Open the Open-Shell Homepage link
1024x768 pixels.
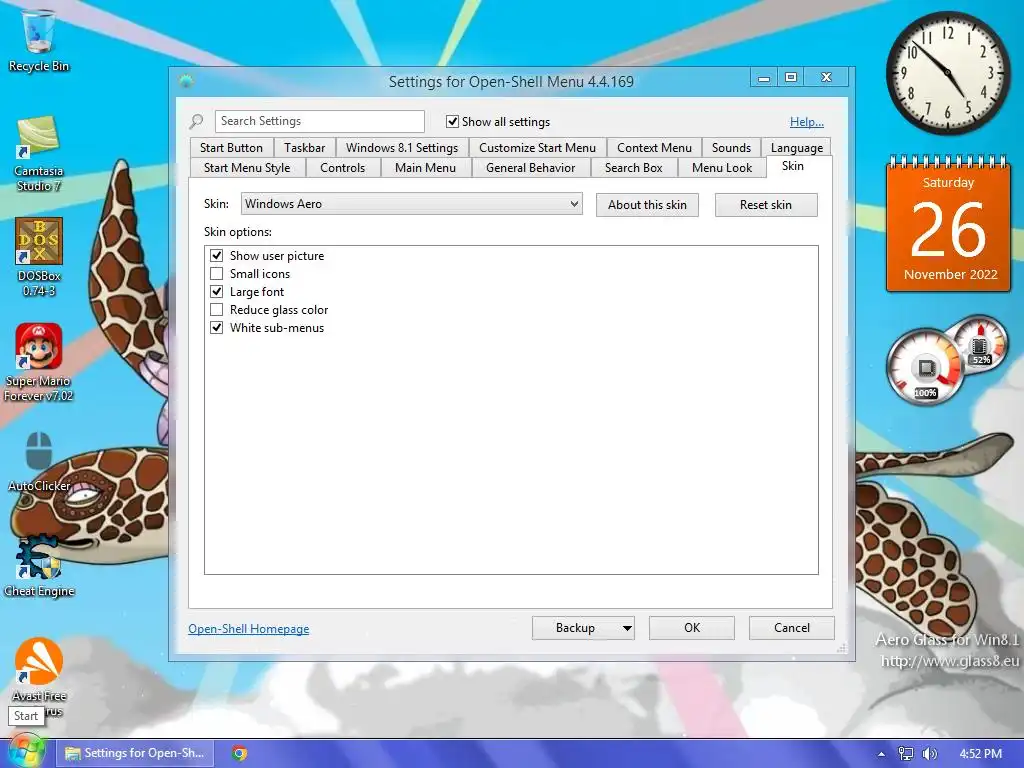tap(249, 629)
